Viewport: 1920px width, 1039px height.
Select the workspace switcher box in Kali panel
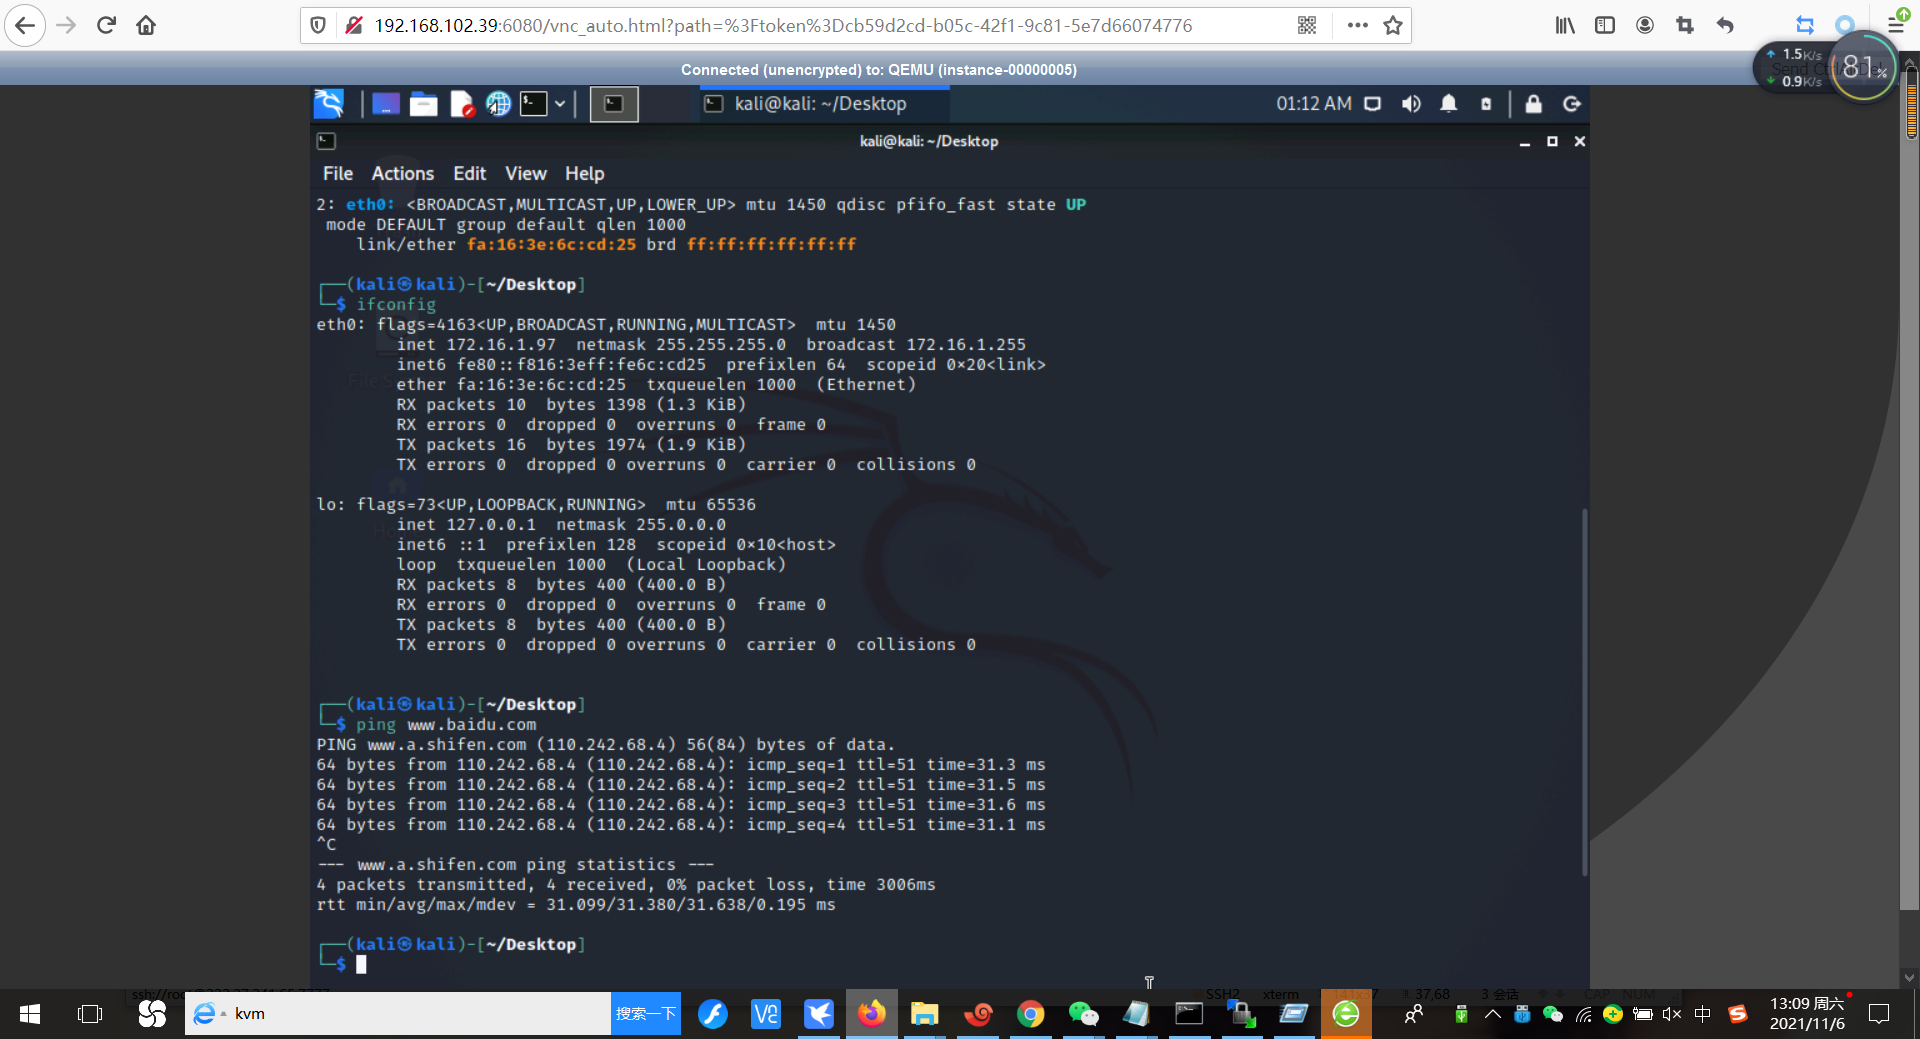coord(614,104)
